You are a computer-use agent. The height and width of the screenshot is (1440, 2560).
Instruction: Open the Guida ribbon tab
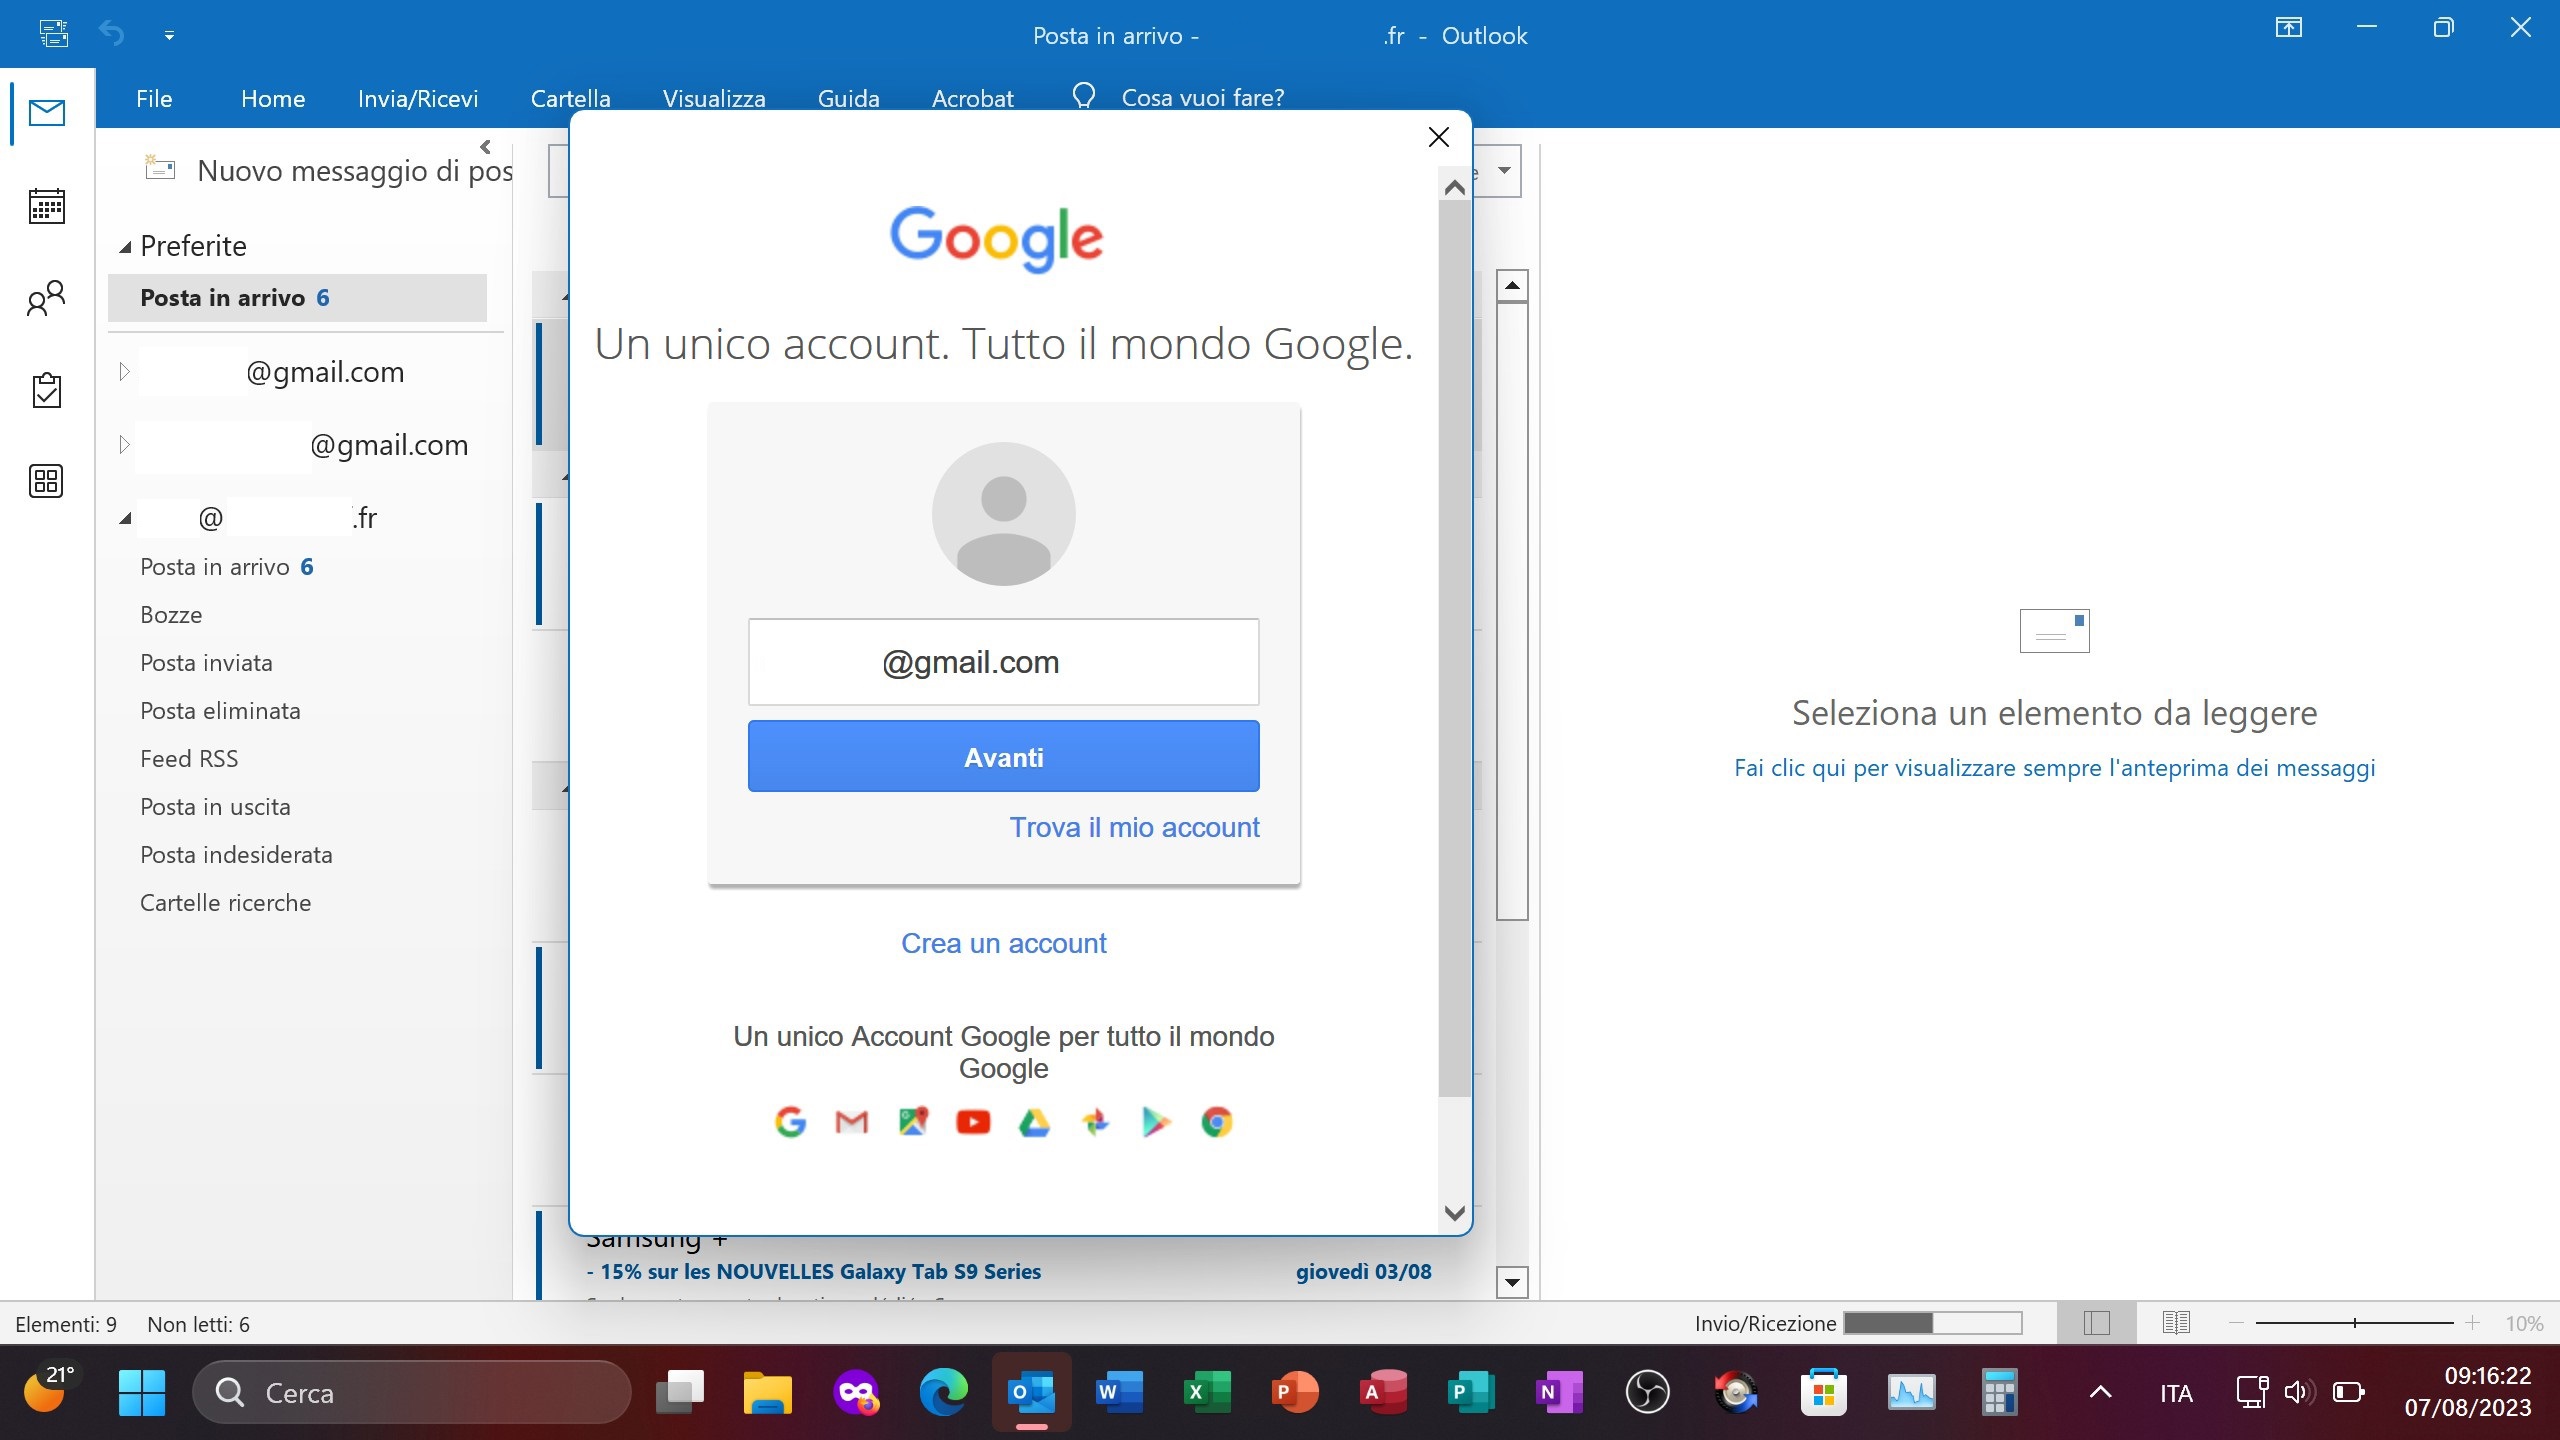click(848, 98)
